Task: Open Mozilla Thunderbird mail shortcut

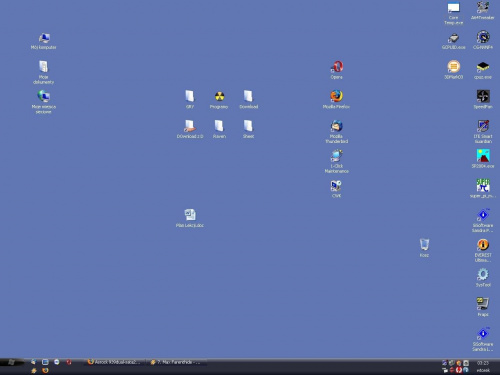Action: 337,131
